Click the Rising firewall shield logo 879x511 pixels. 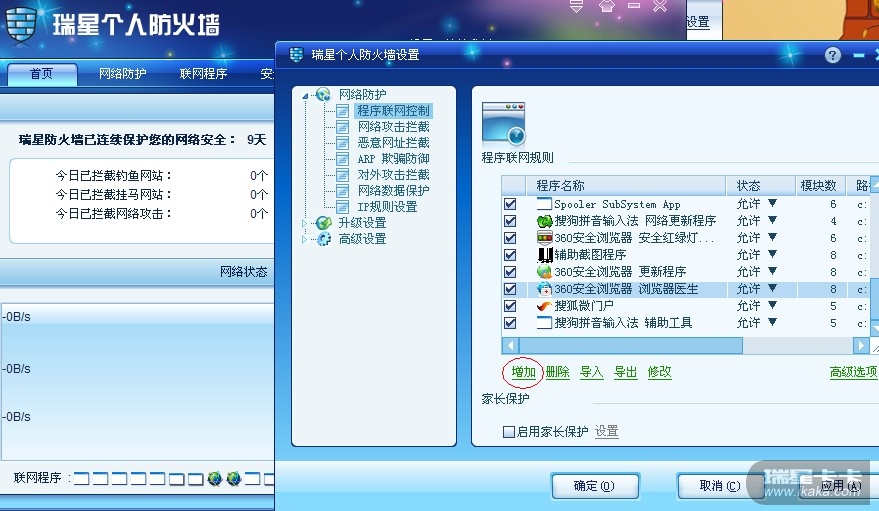[x=21, y=24]
